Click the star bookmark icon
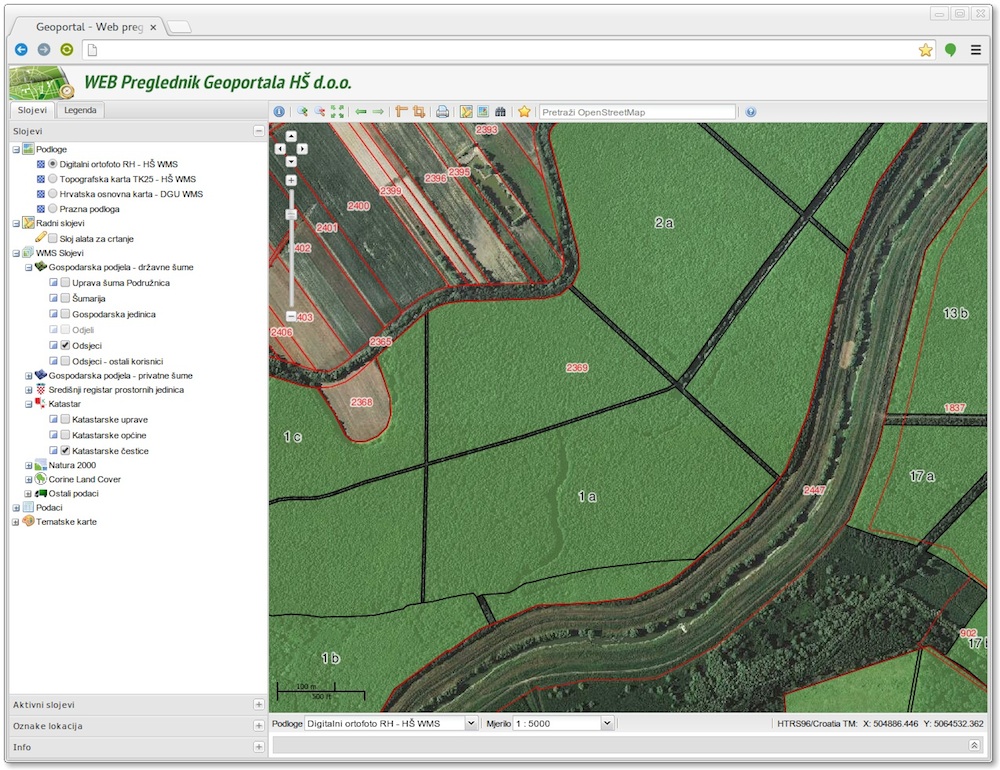 click(x=524, y=112)
